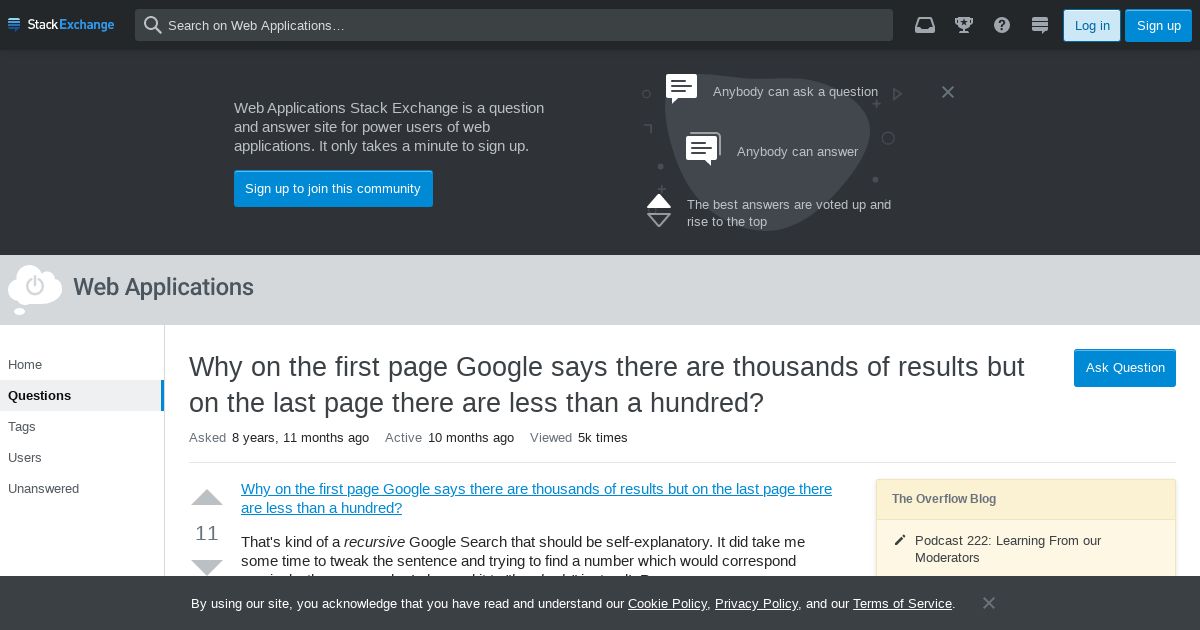The image size is (1200, 630).
Task: Upvote the question with up arrow
Action: click(207, 498)
